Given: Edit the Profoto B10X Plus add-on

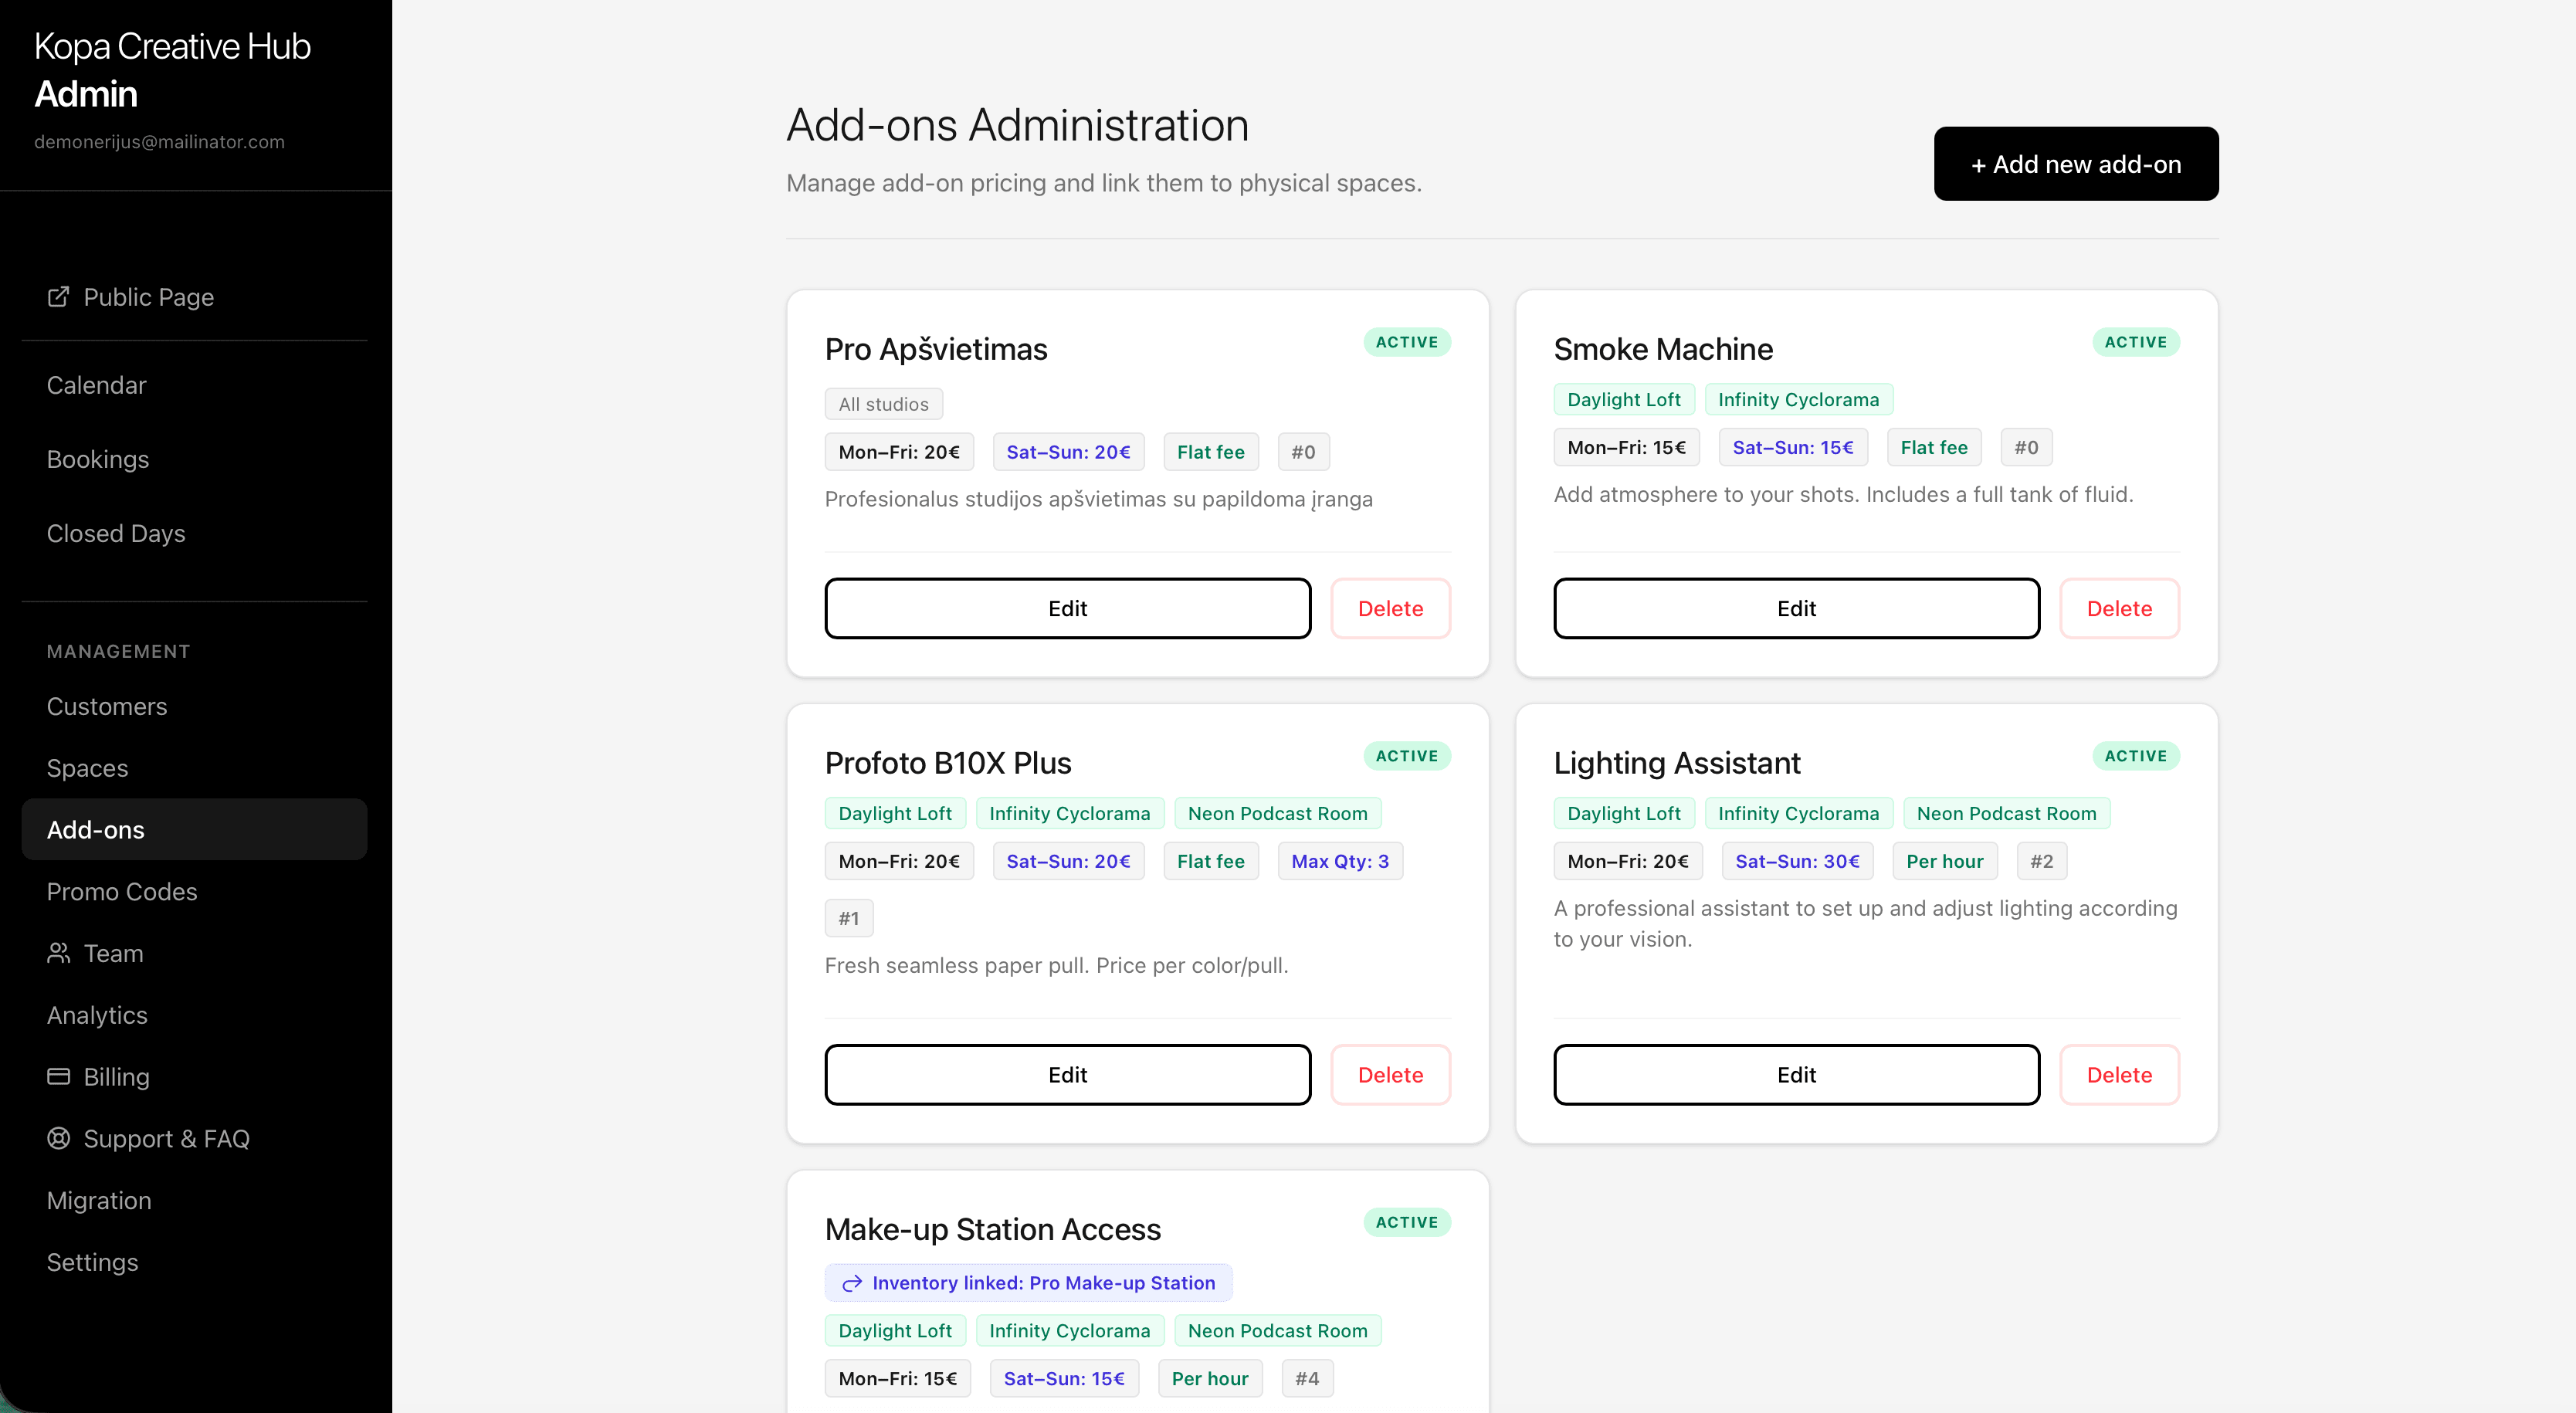Looking at the screenshot, I should 1067,1075.
